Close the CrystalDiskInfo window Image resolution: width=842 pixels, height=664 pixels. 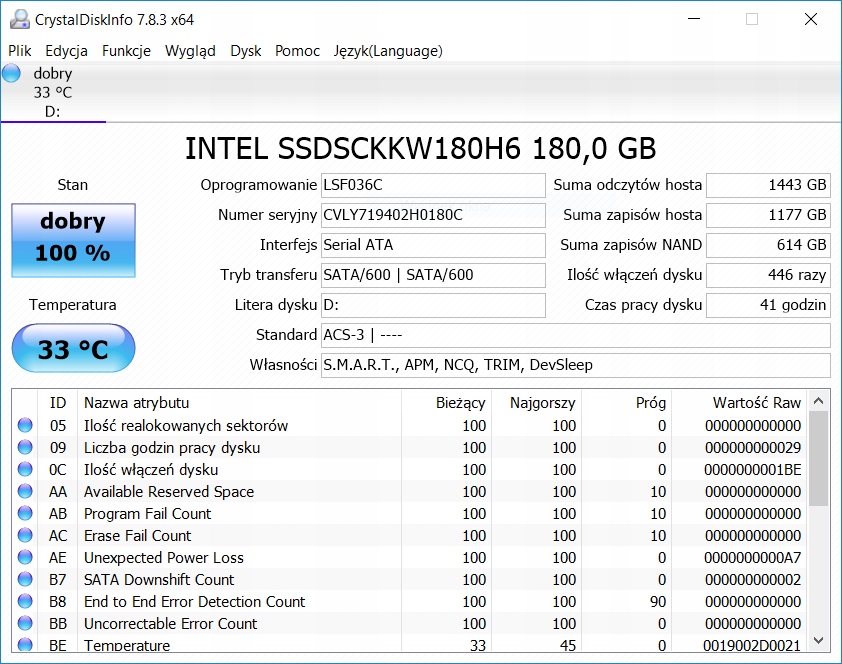click(811, 19)
